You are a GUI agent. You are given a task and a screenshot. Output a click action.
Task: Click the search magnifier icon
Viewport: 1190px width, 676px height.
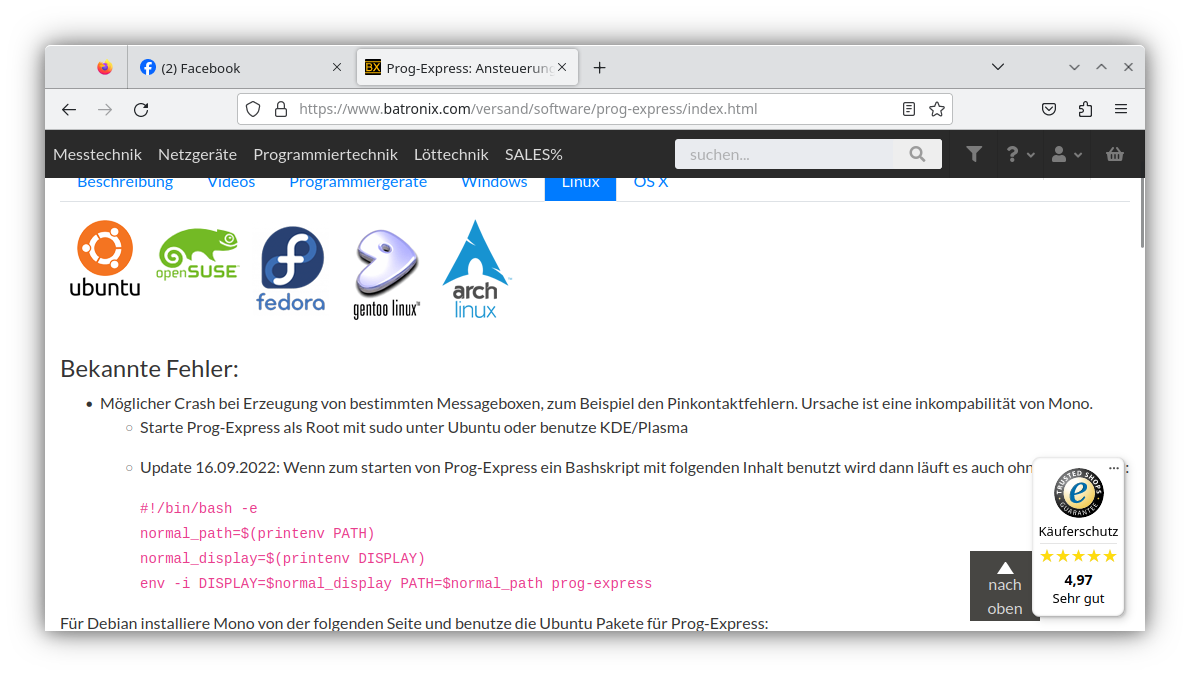click(917, 154)
